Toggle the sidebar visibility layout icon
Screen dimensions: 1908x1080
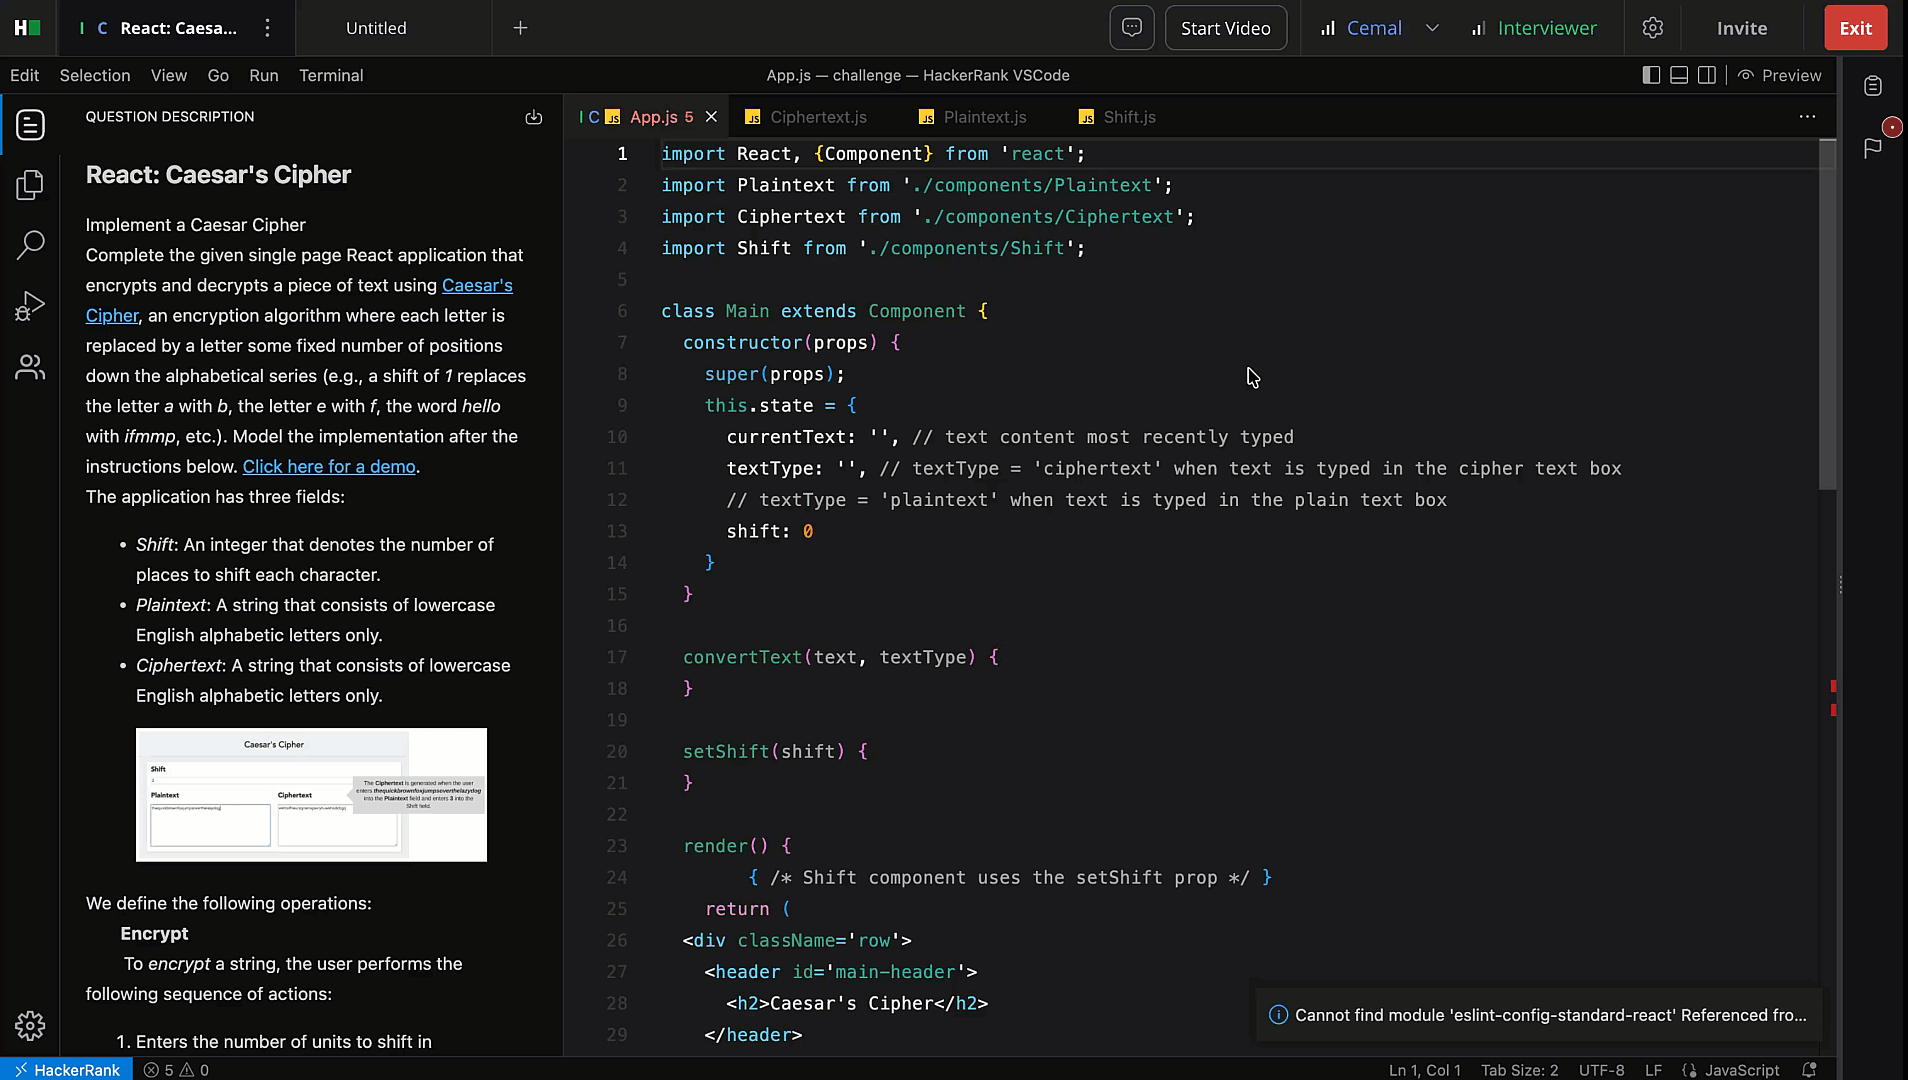[1650, 74]
